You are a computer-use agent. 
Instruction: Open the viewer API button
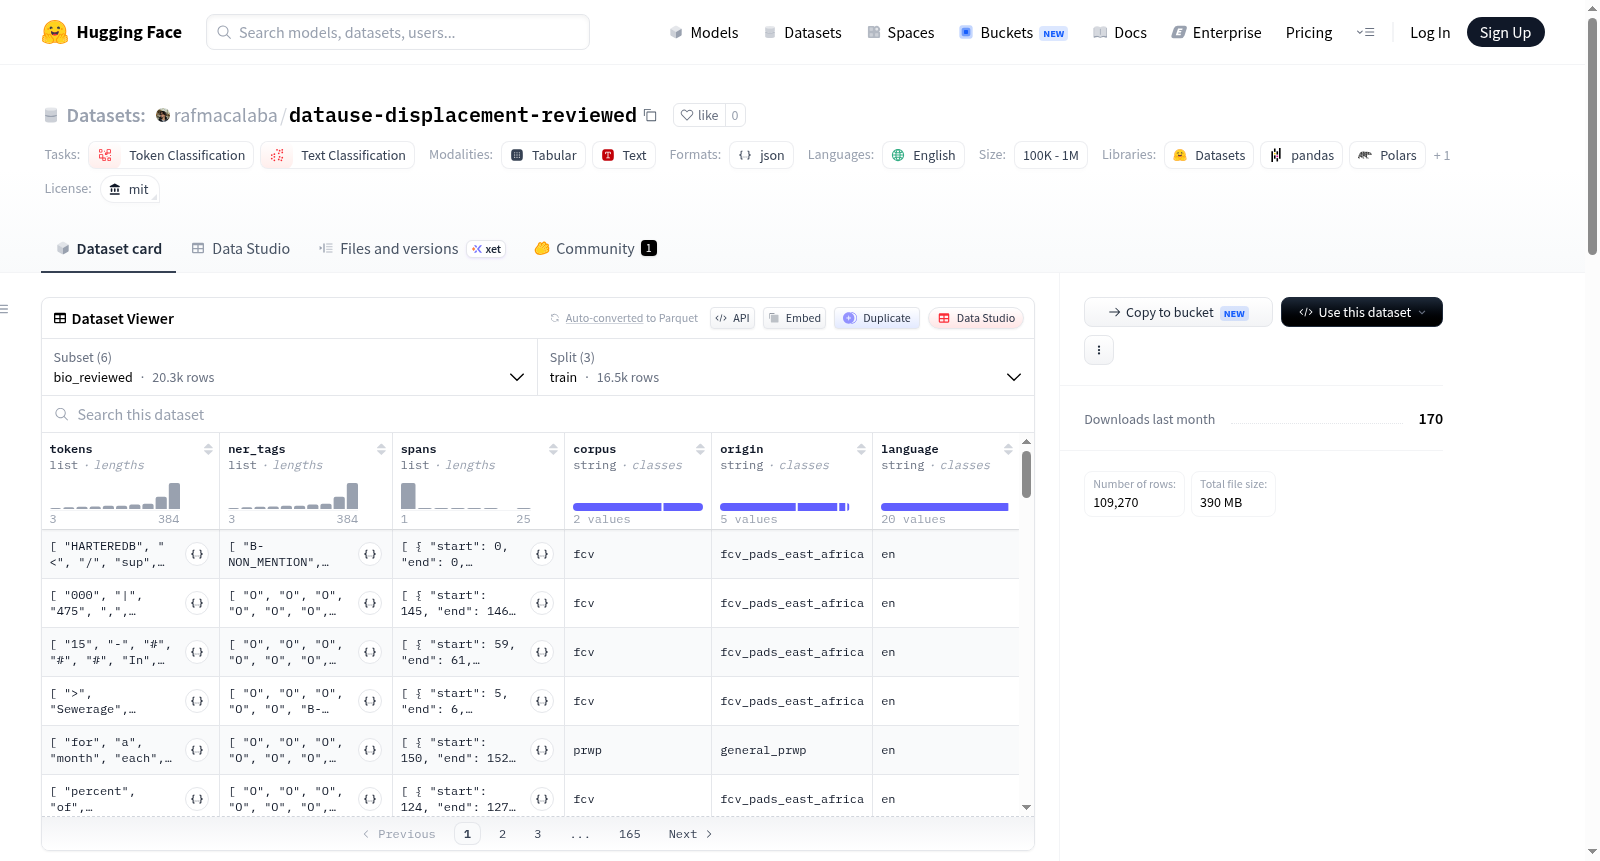[x=732, y=318]
